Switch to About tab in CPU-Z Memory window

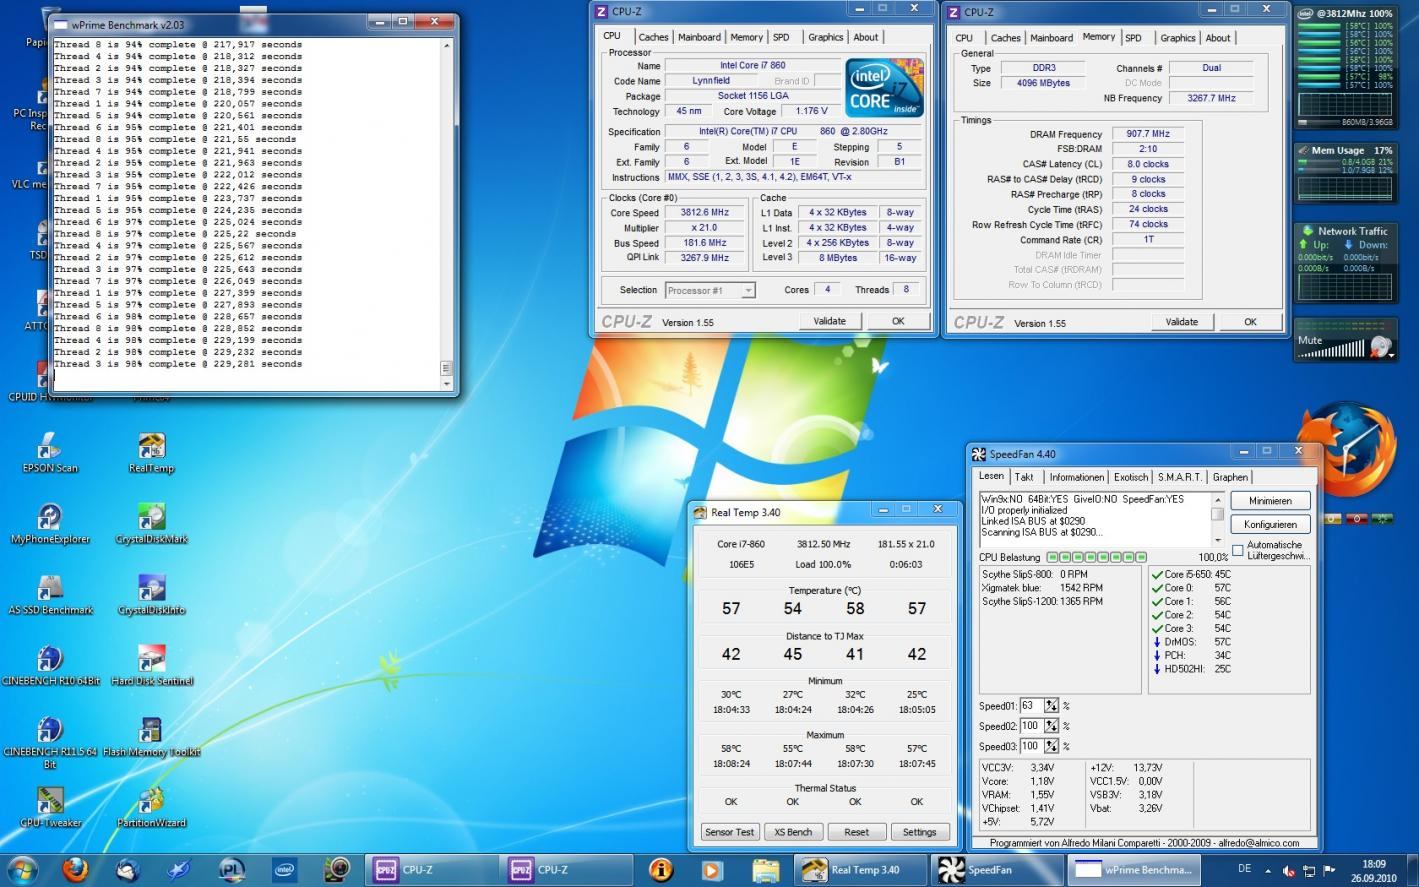click(1217, 38)
